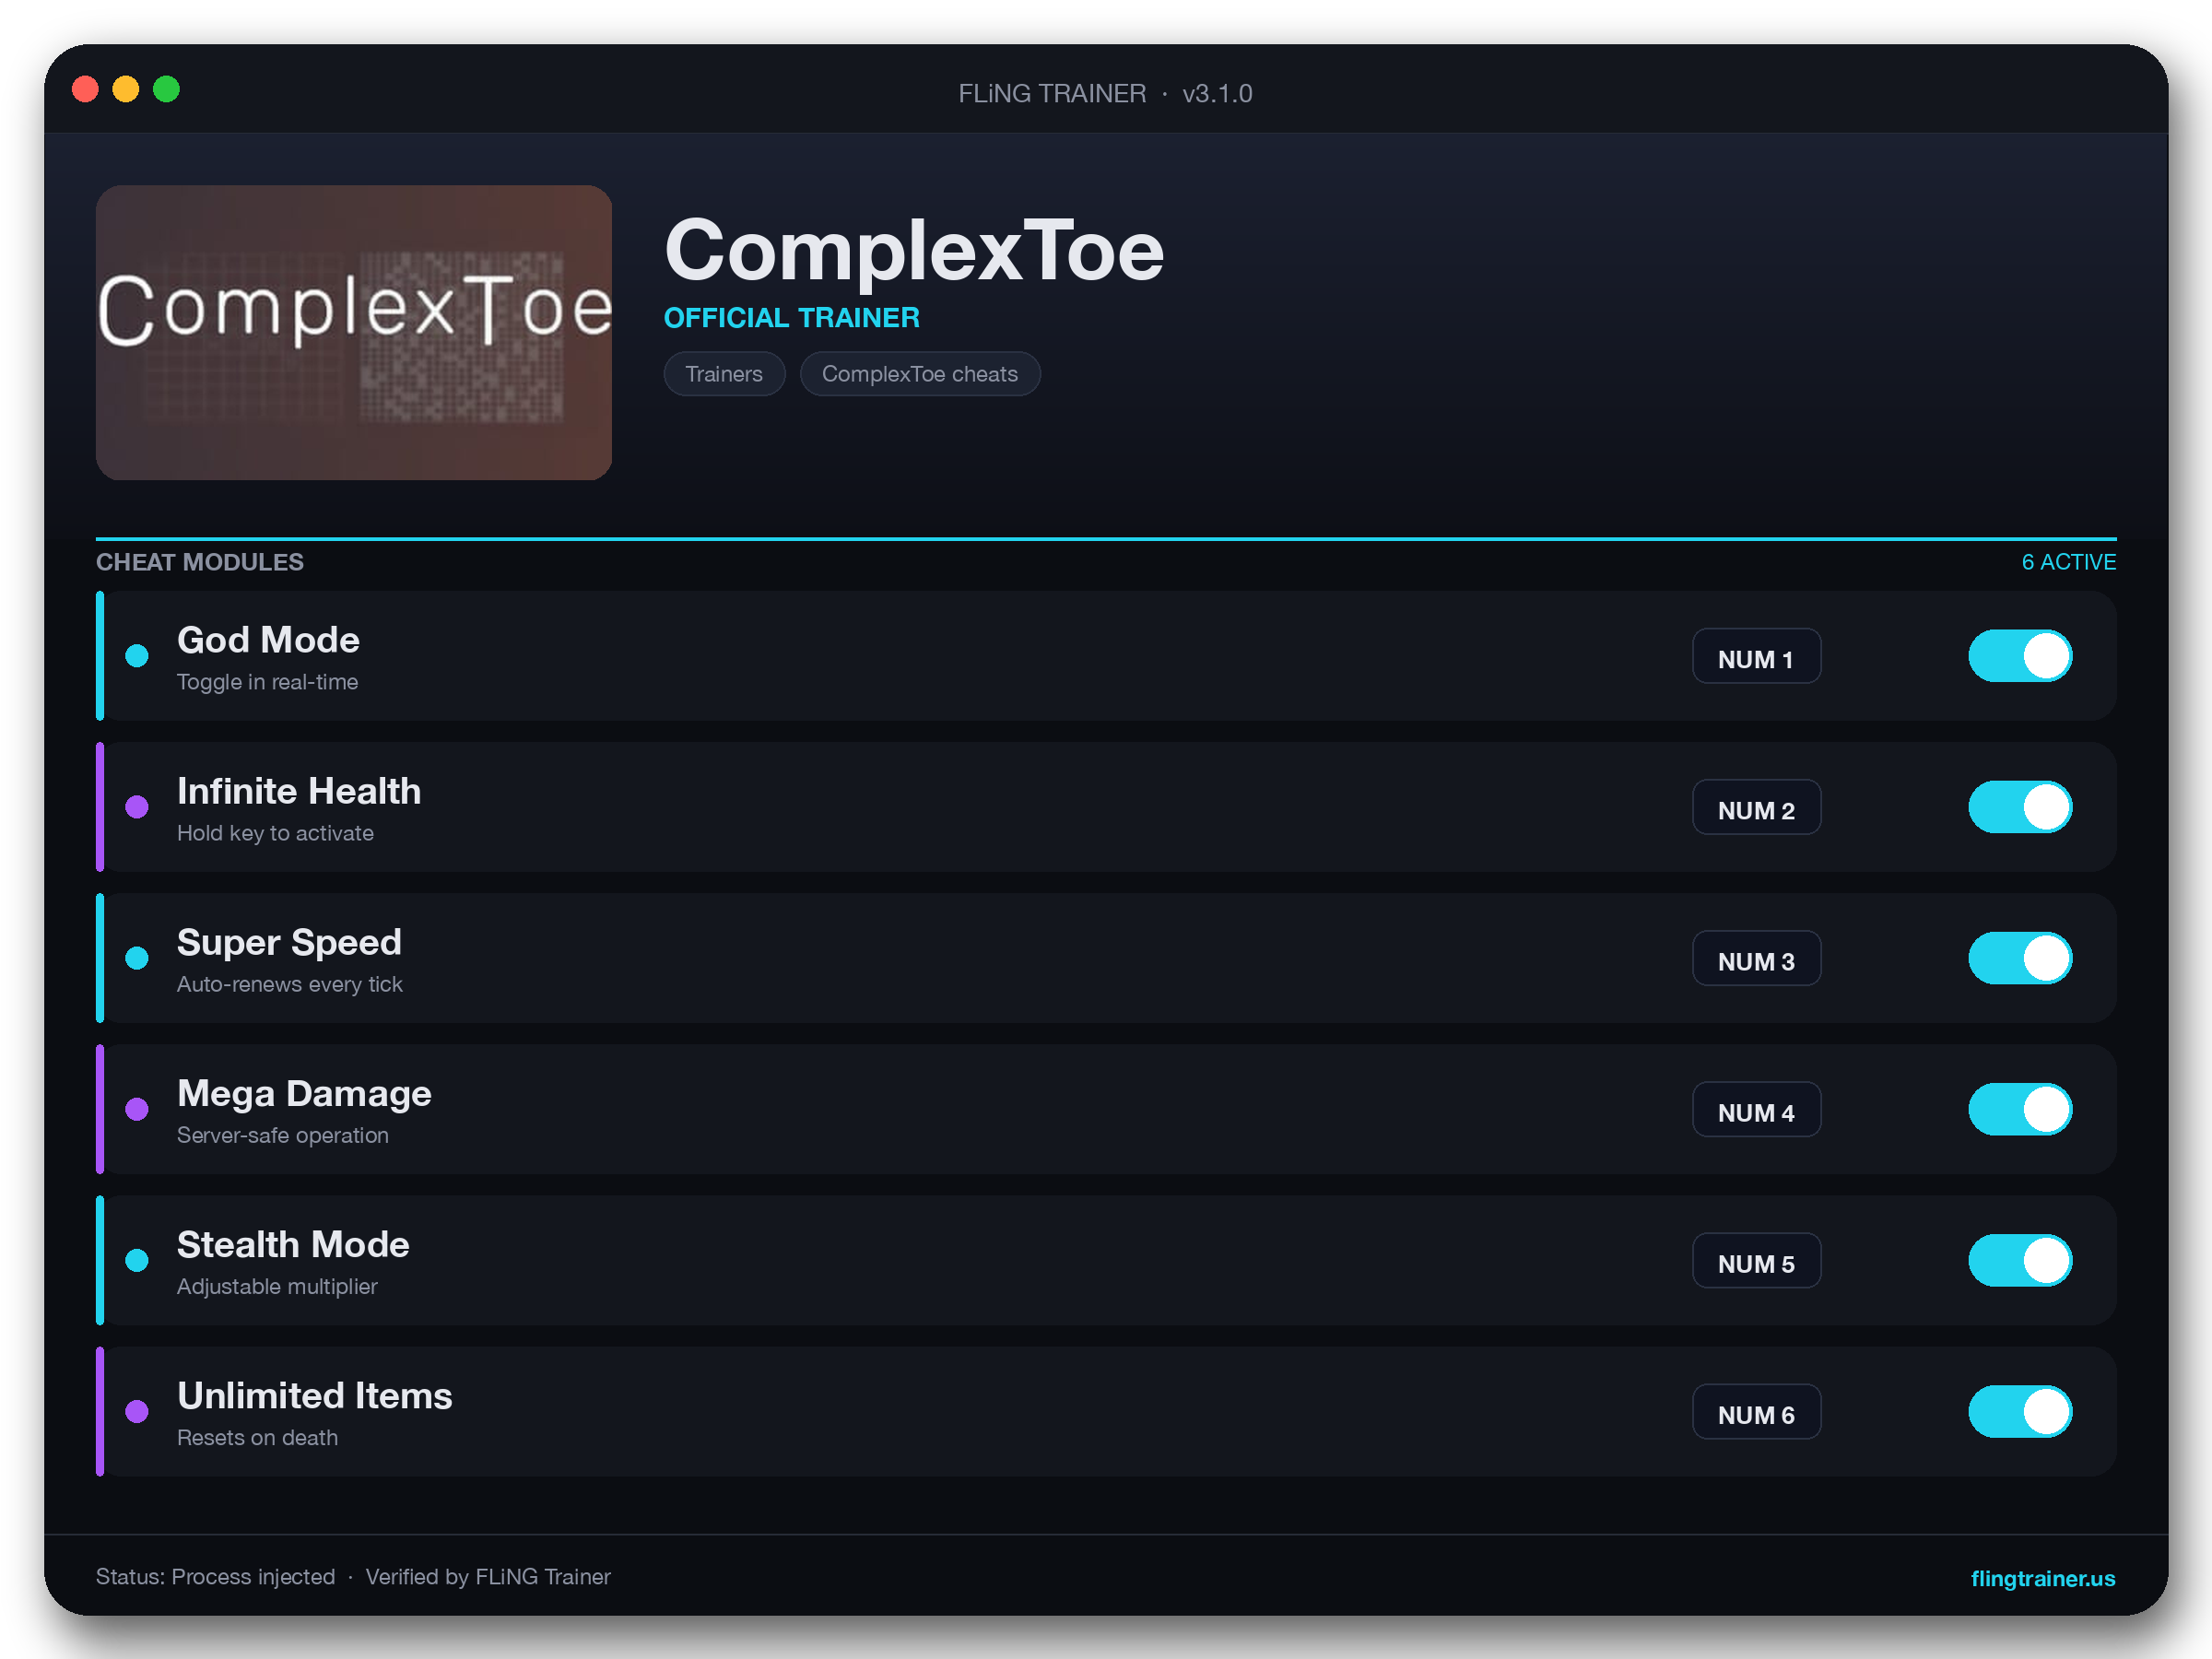Click the NUM 6 hotkey button
The width and height of the screenshot is (2212, 1659).
[1756, 1412]
